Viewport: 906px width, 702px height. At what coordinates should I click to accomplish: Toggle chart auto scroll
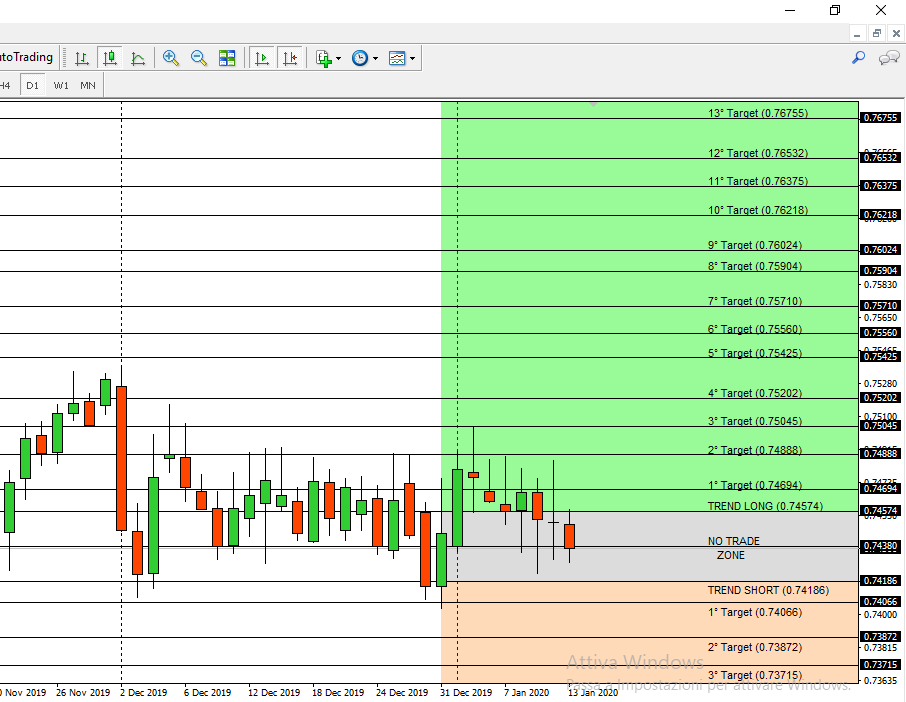262,58
